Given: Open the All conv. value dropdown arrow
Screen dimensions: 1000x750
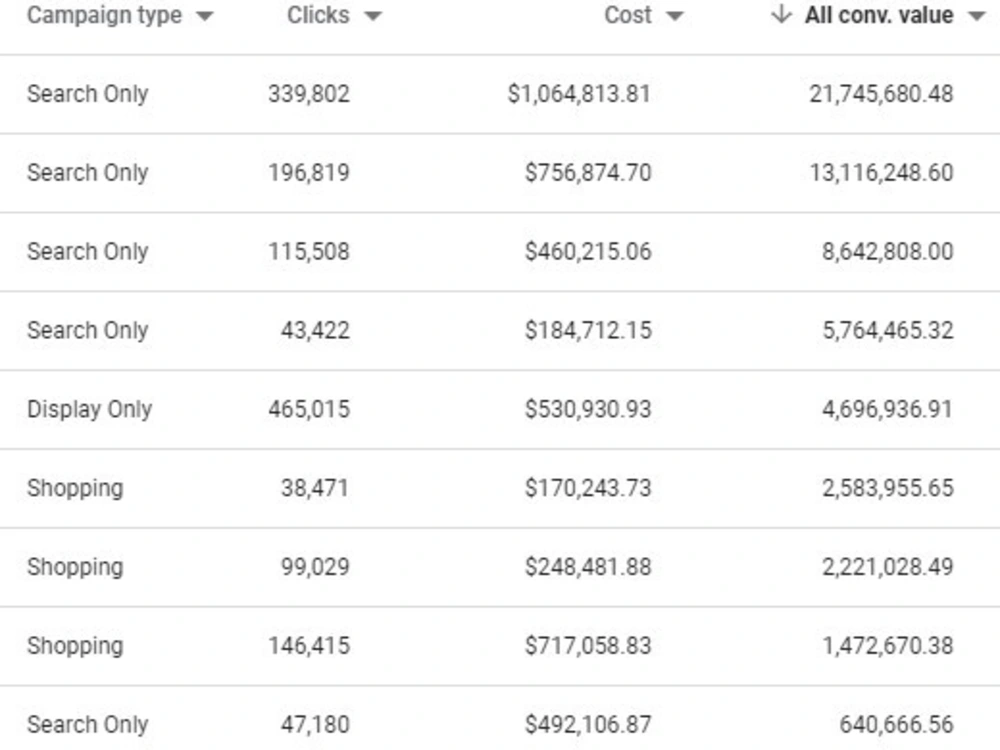Looking at the screenshot, I should click(977, 17).
